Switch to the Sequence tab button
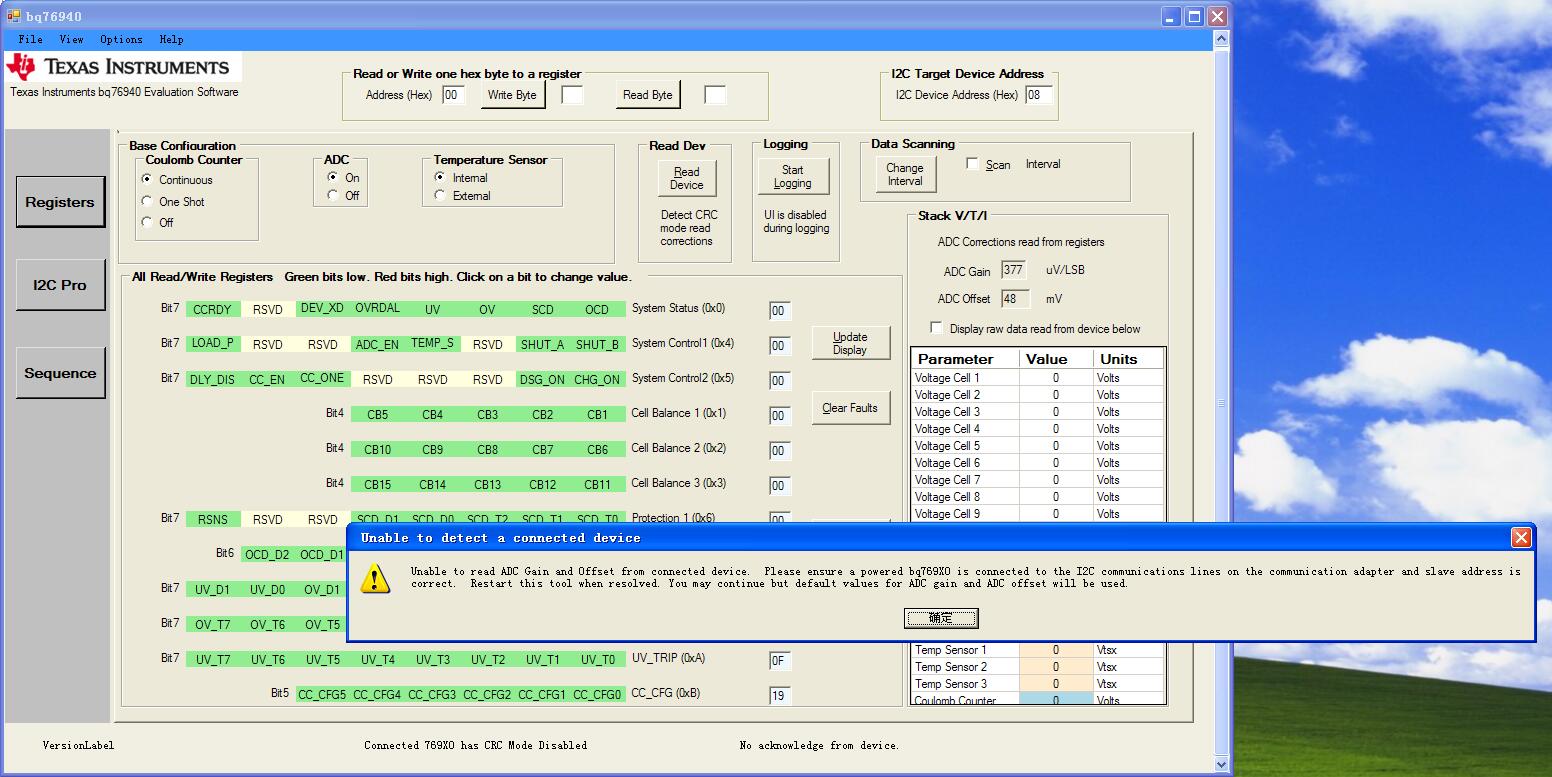 [x=60, y=373]
